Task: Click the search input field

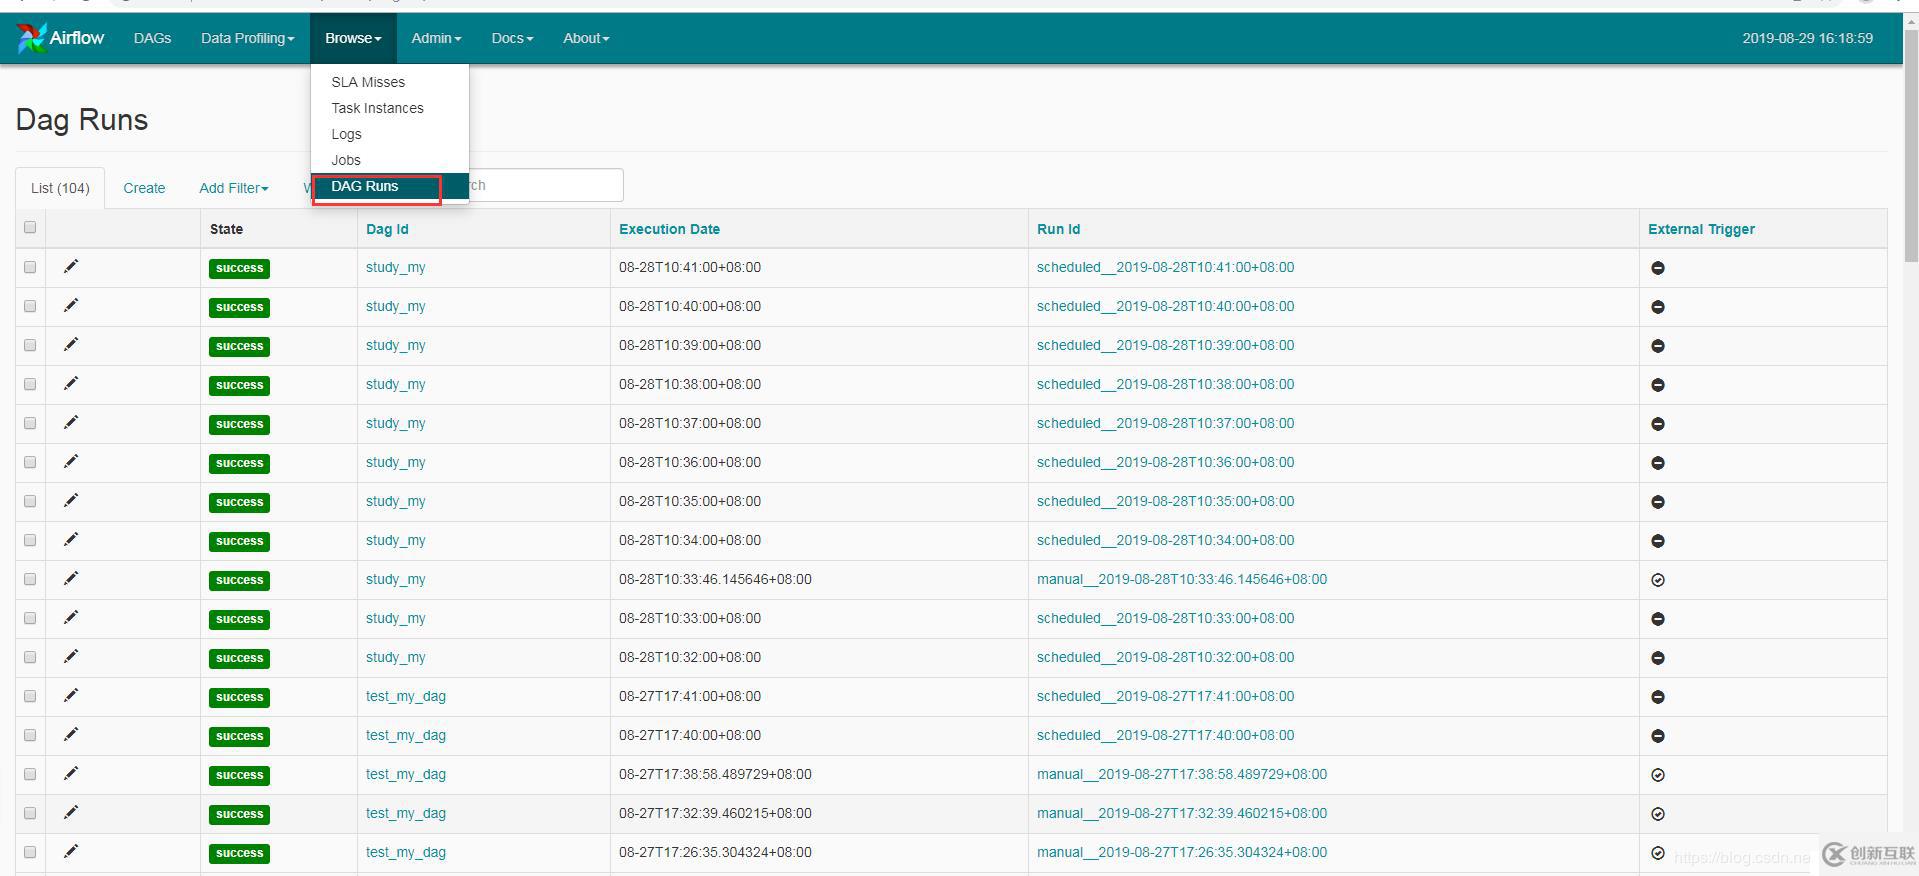Action: tap(545, 185)
